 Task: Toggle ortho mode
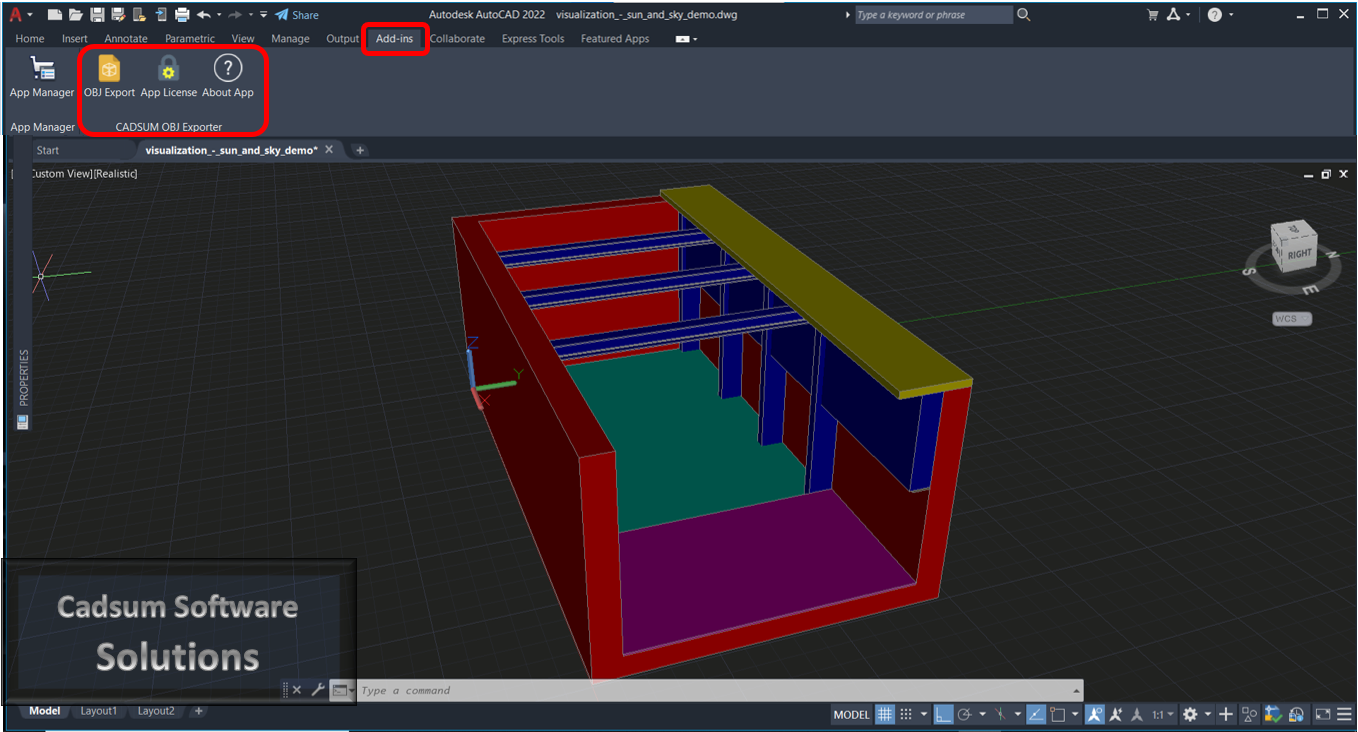pyautogui.click(x=944, y=714)
